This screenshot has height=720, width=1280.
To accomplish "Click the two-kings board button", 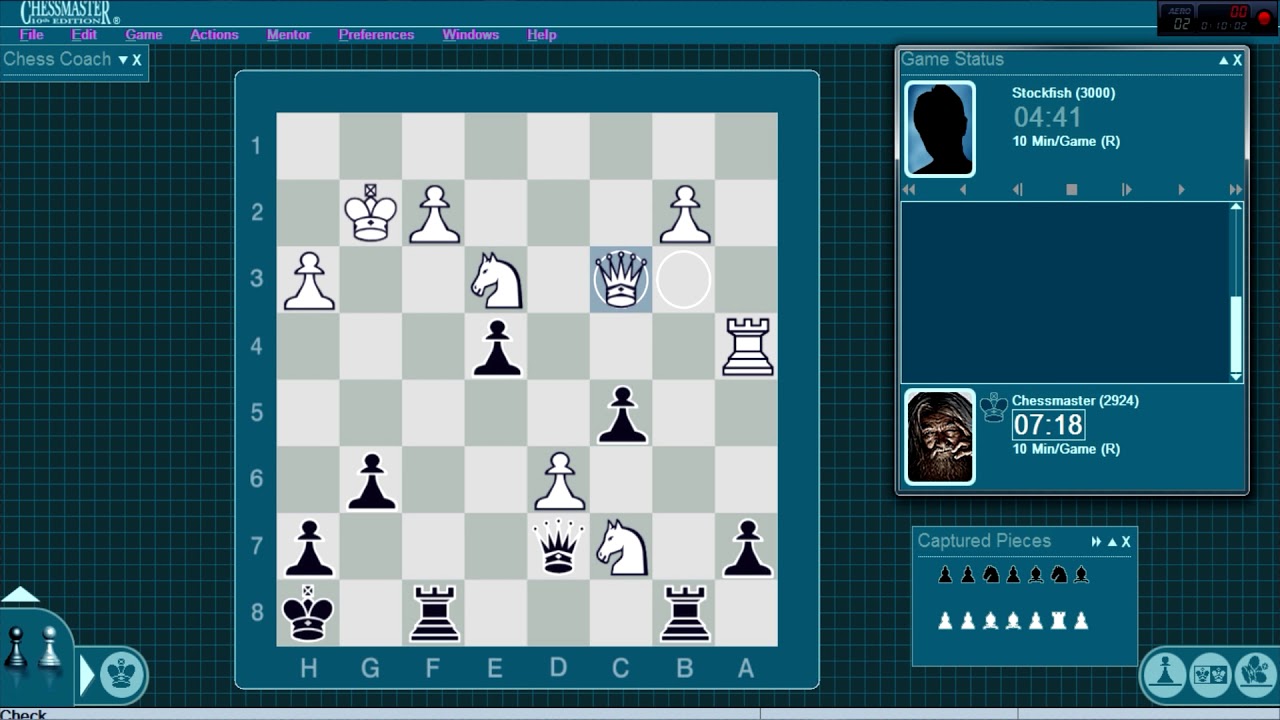I will click(x=1211, y=673).
